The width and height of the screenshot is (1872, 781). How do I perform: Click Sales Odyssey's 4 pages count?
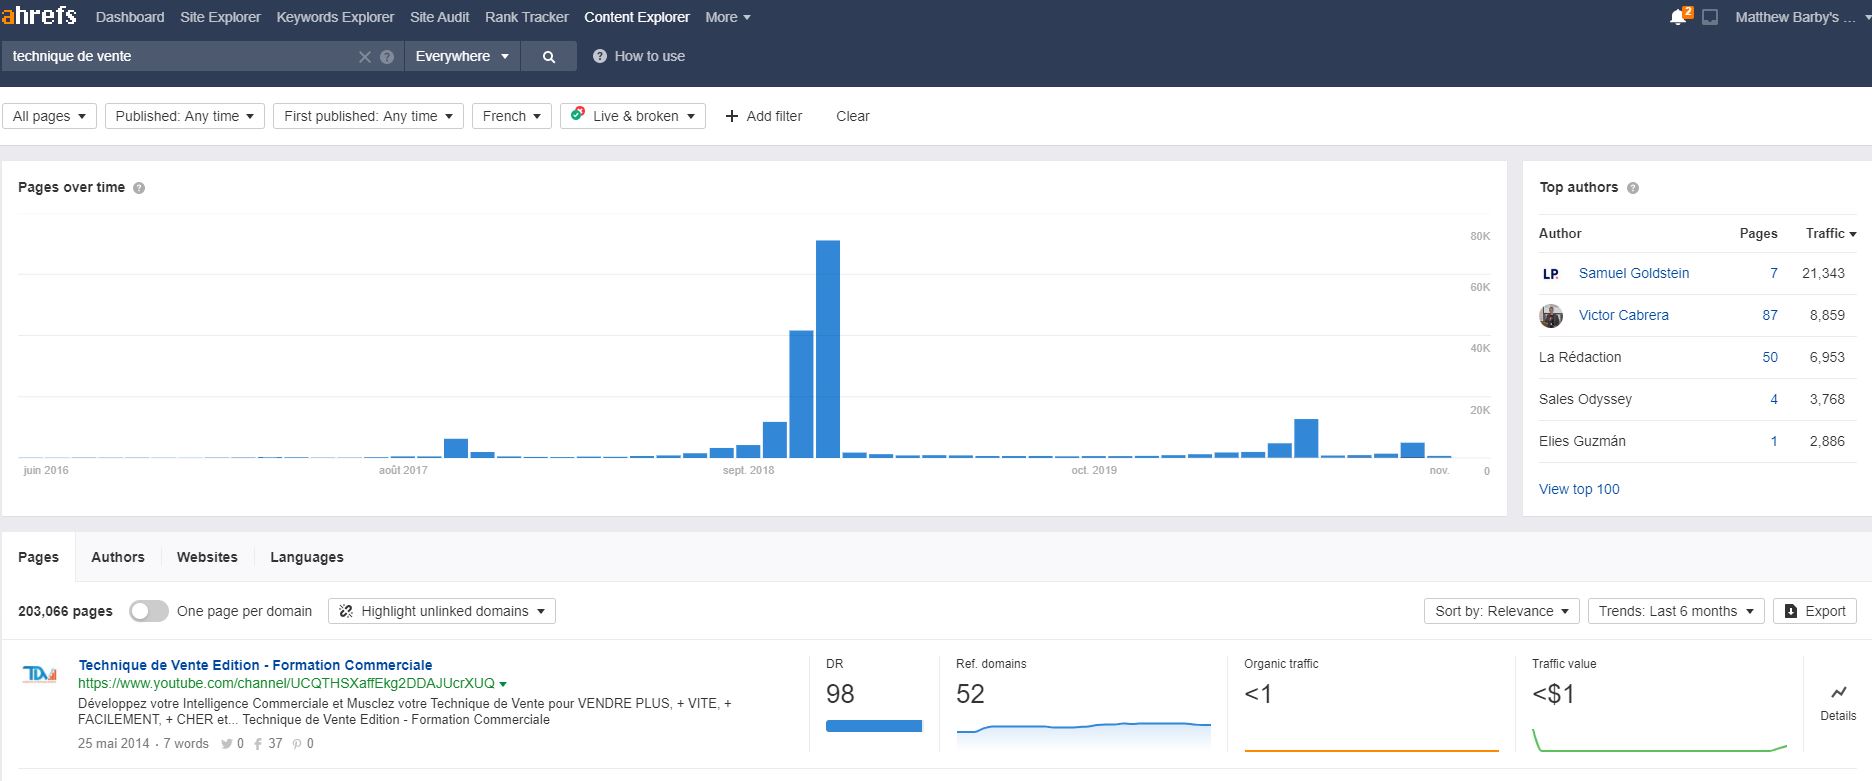1773,399
